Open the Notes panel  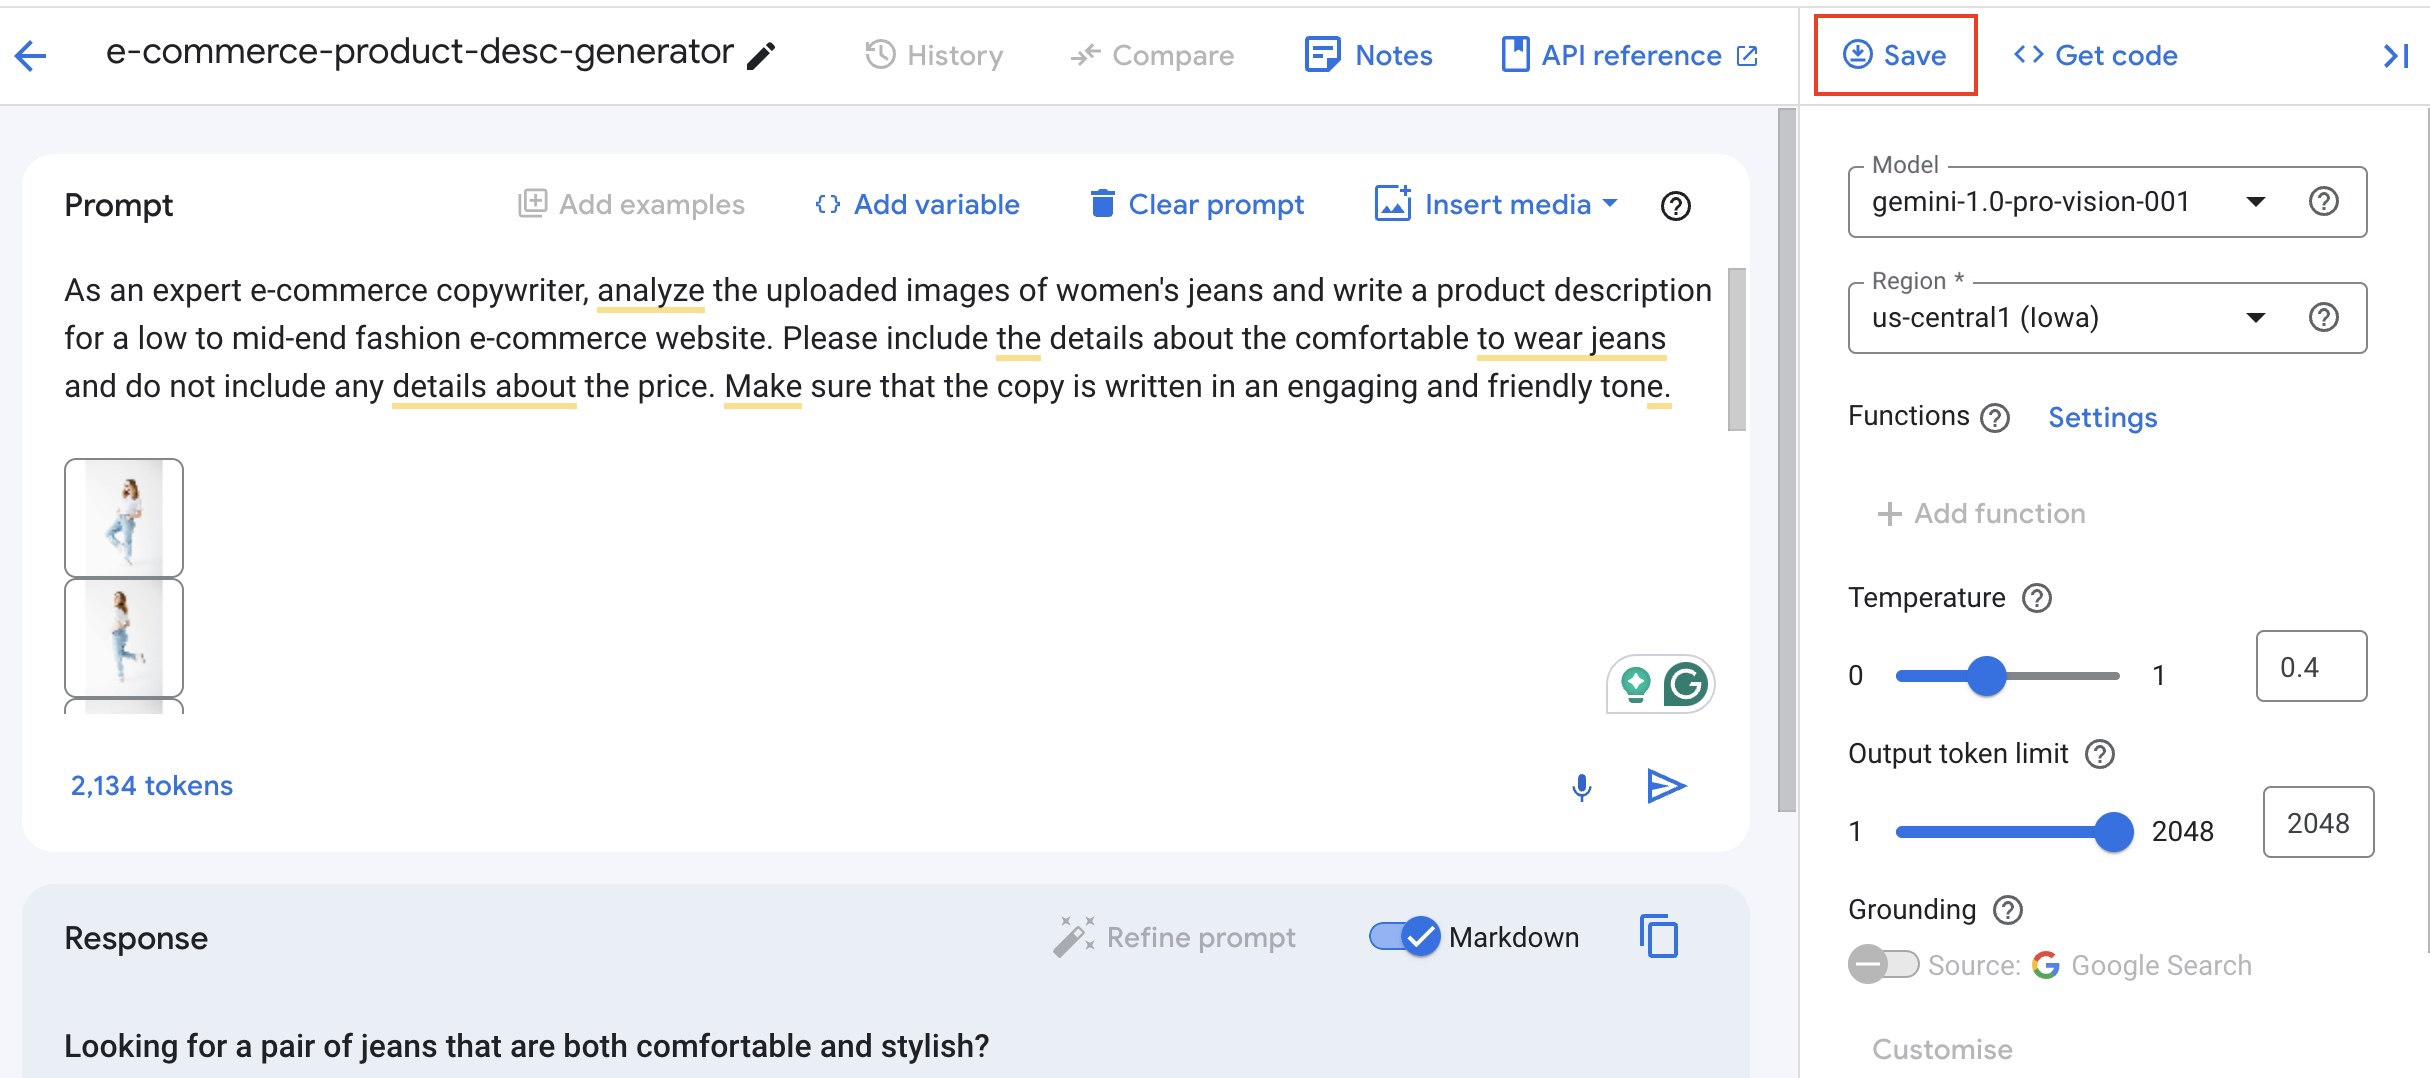click(x=1368, y=55)
